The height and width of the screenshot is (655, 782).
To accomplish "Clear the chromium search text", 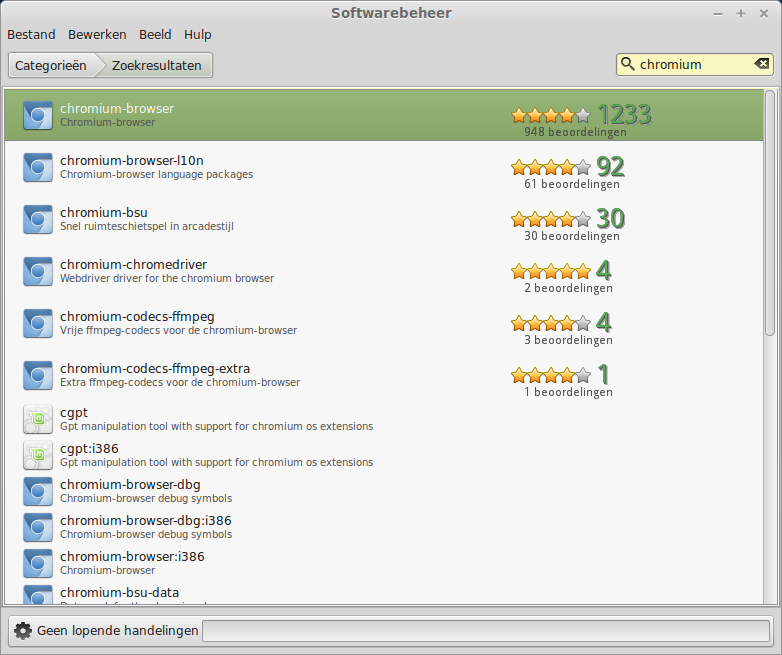I will click(762, 64).
